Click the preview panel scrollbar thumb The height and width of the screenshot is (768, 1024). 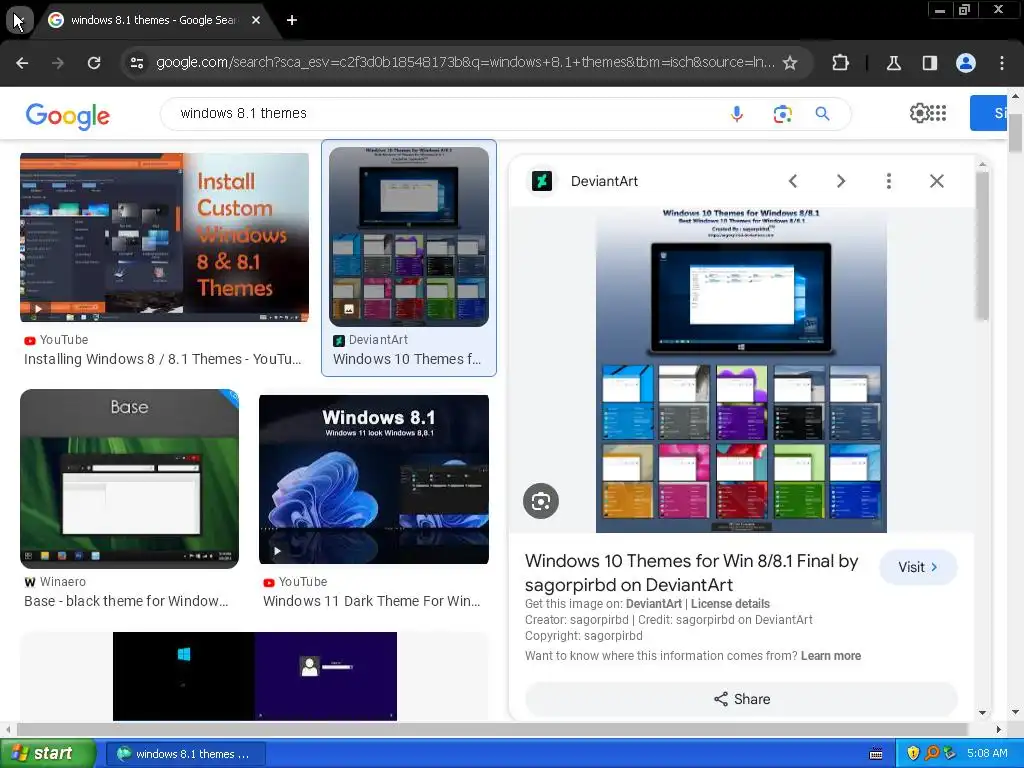pyautogui.click(x=982, y=245)
